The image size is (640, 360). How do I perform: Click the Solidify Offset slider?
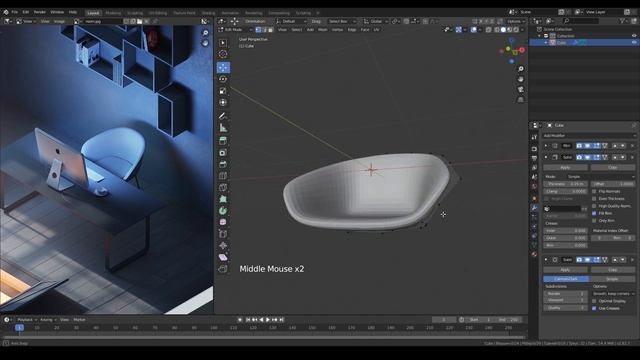pos(613,184)
